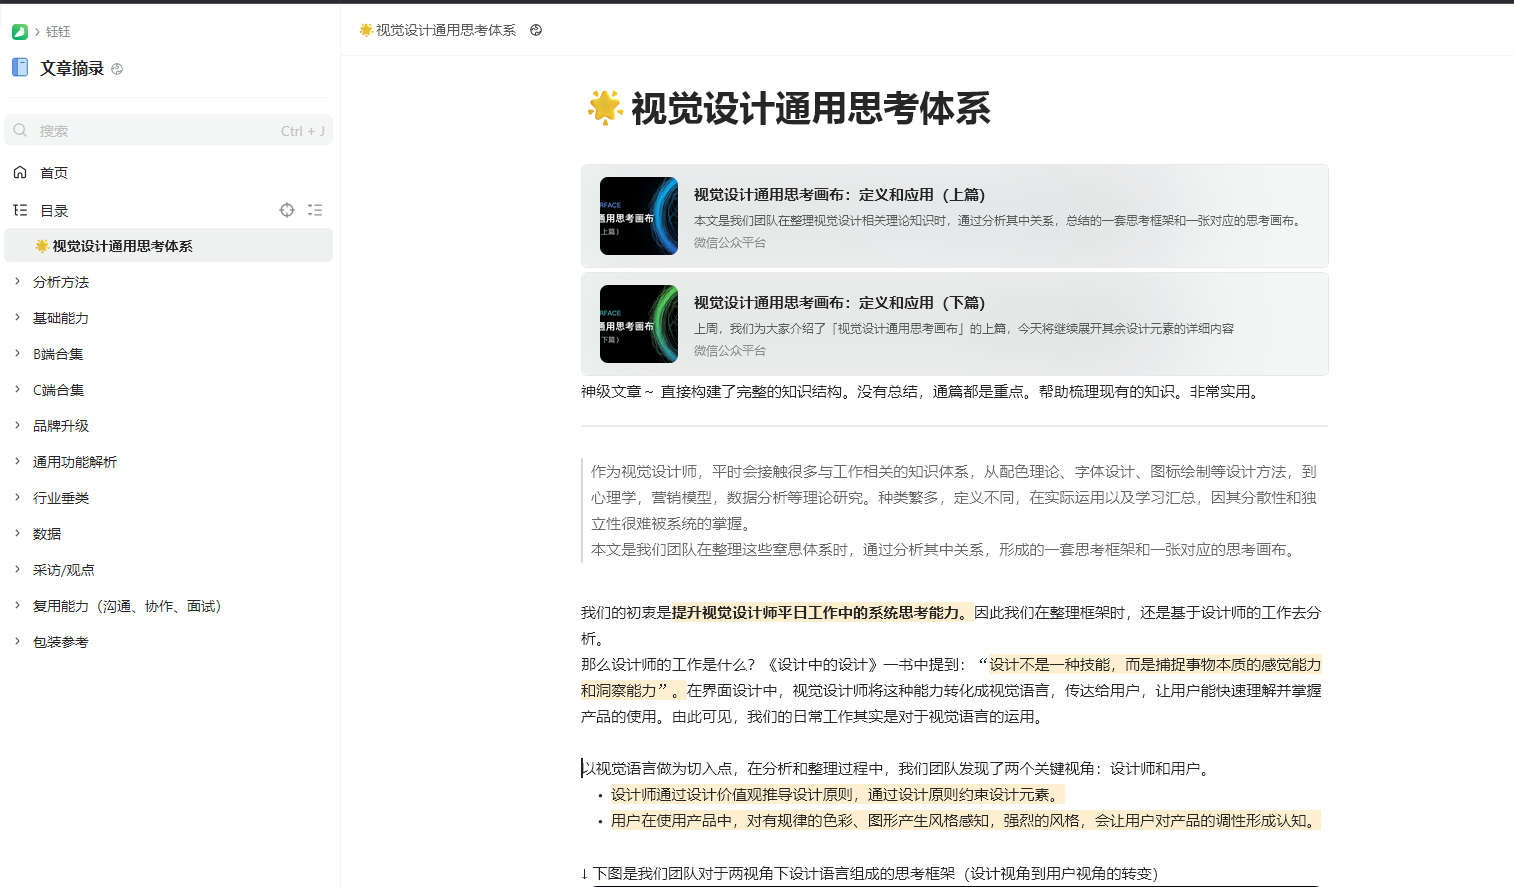This screenshot has height=887, width=1514.
Task: Expand the B端合集 folder chevron
Action: tap(17, 353)
